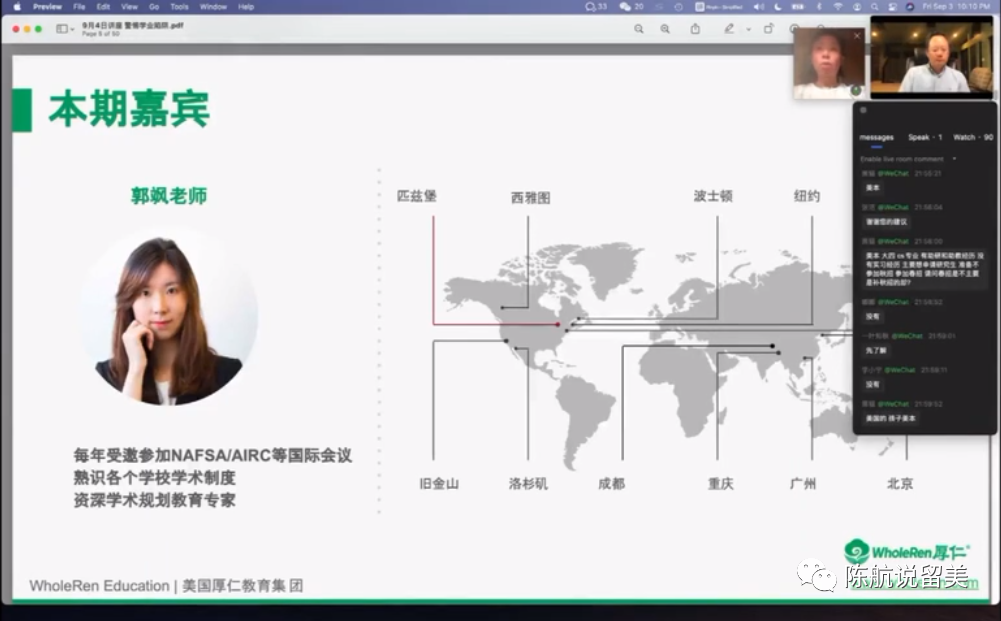The width and height of the screenshot is (1001, 621).
Task: Toggle the Preview sidebar view button
Action: (62, 29)
